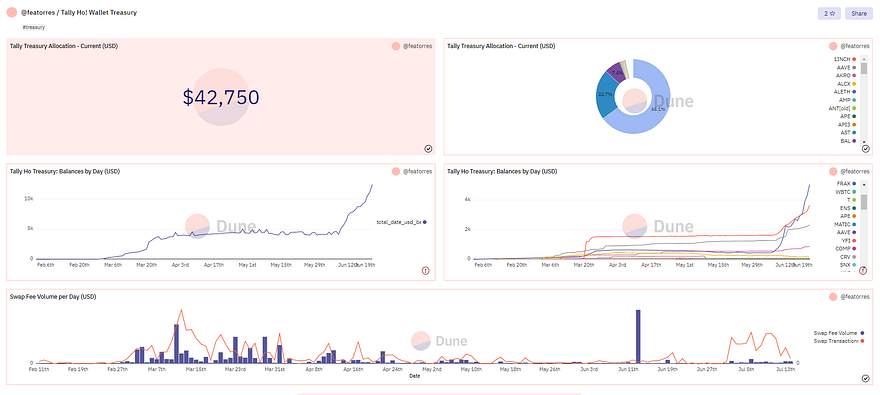Click the checkmark status icon in the $42,750 counter panel
Viewport: 880px width, 395px height.
coord(428,149)
